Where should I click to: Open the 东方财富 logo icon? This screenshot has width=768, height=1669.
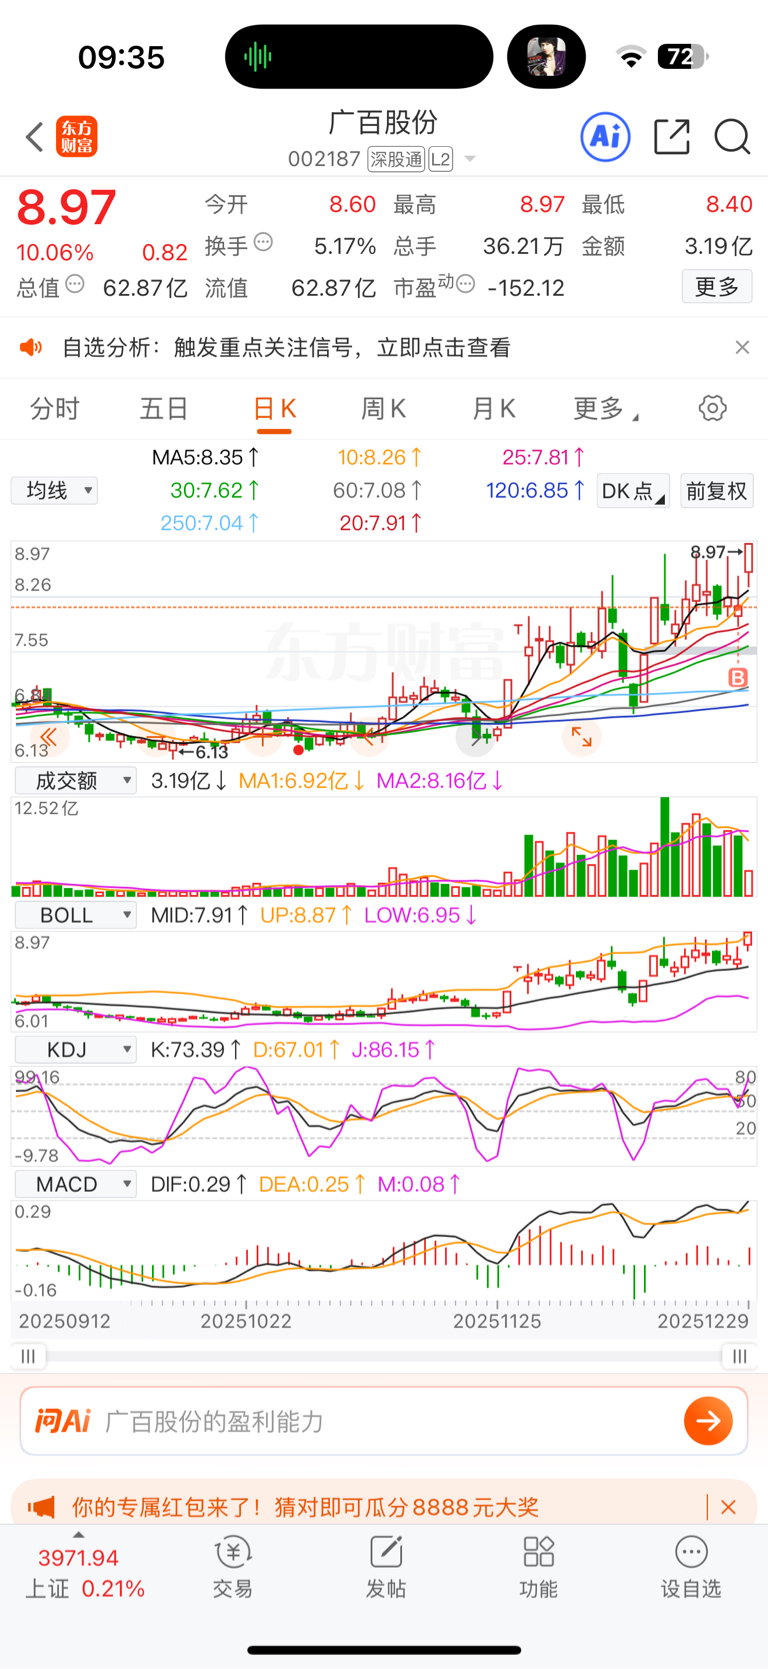77,137
